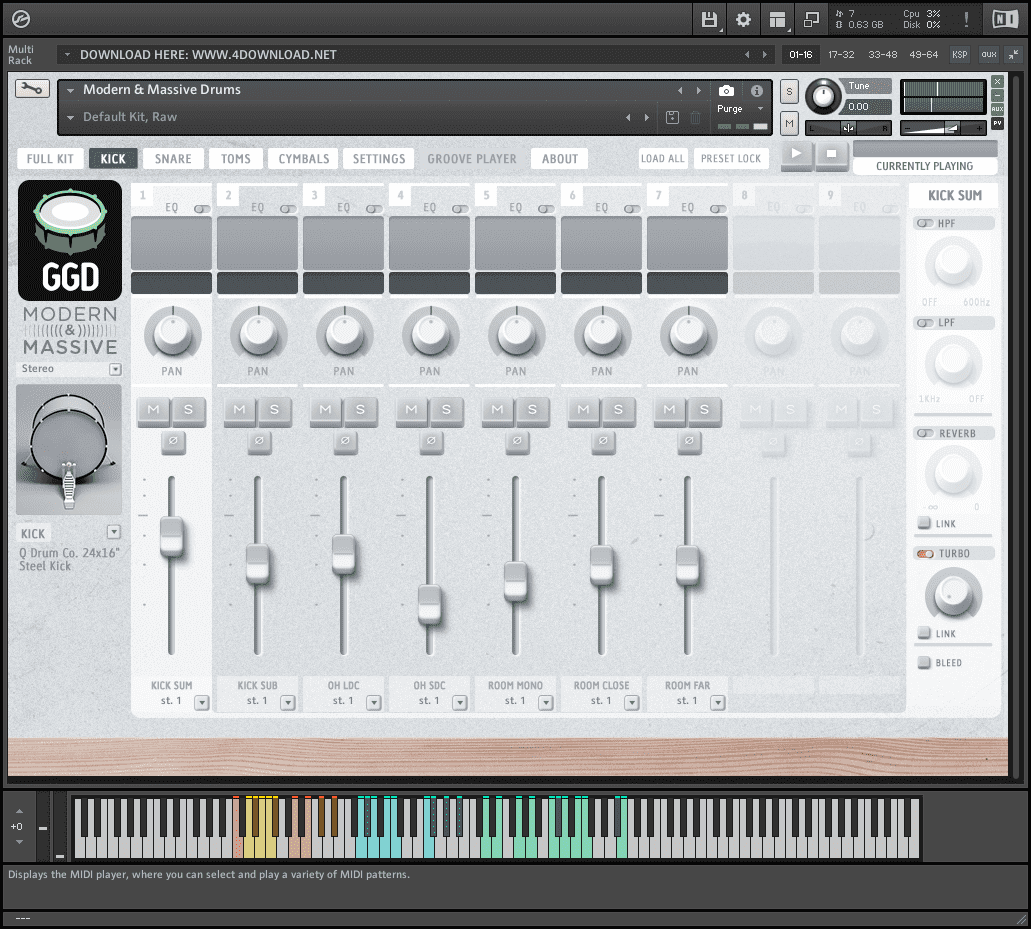Click the phase invert on OH SDC channel
Viewport: 1031px width, 929px height.
point(431,441)
